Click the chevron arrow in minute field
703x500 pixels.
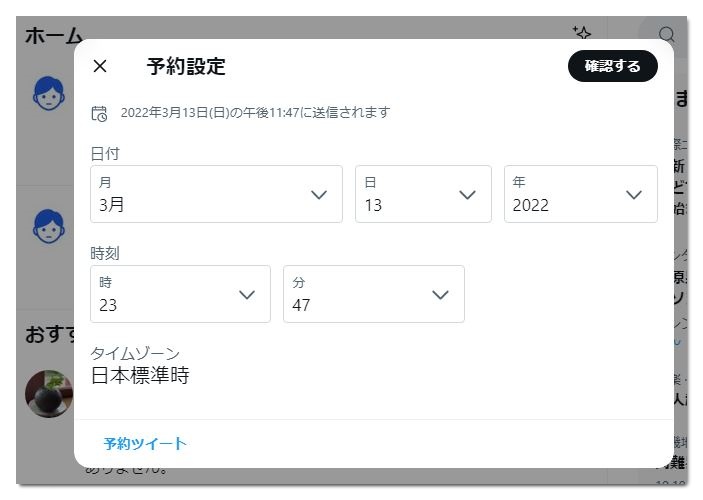coord(440,295)
